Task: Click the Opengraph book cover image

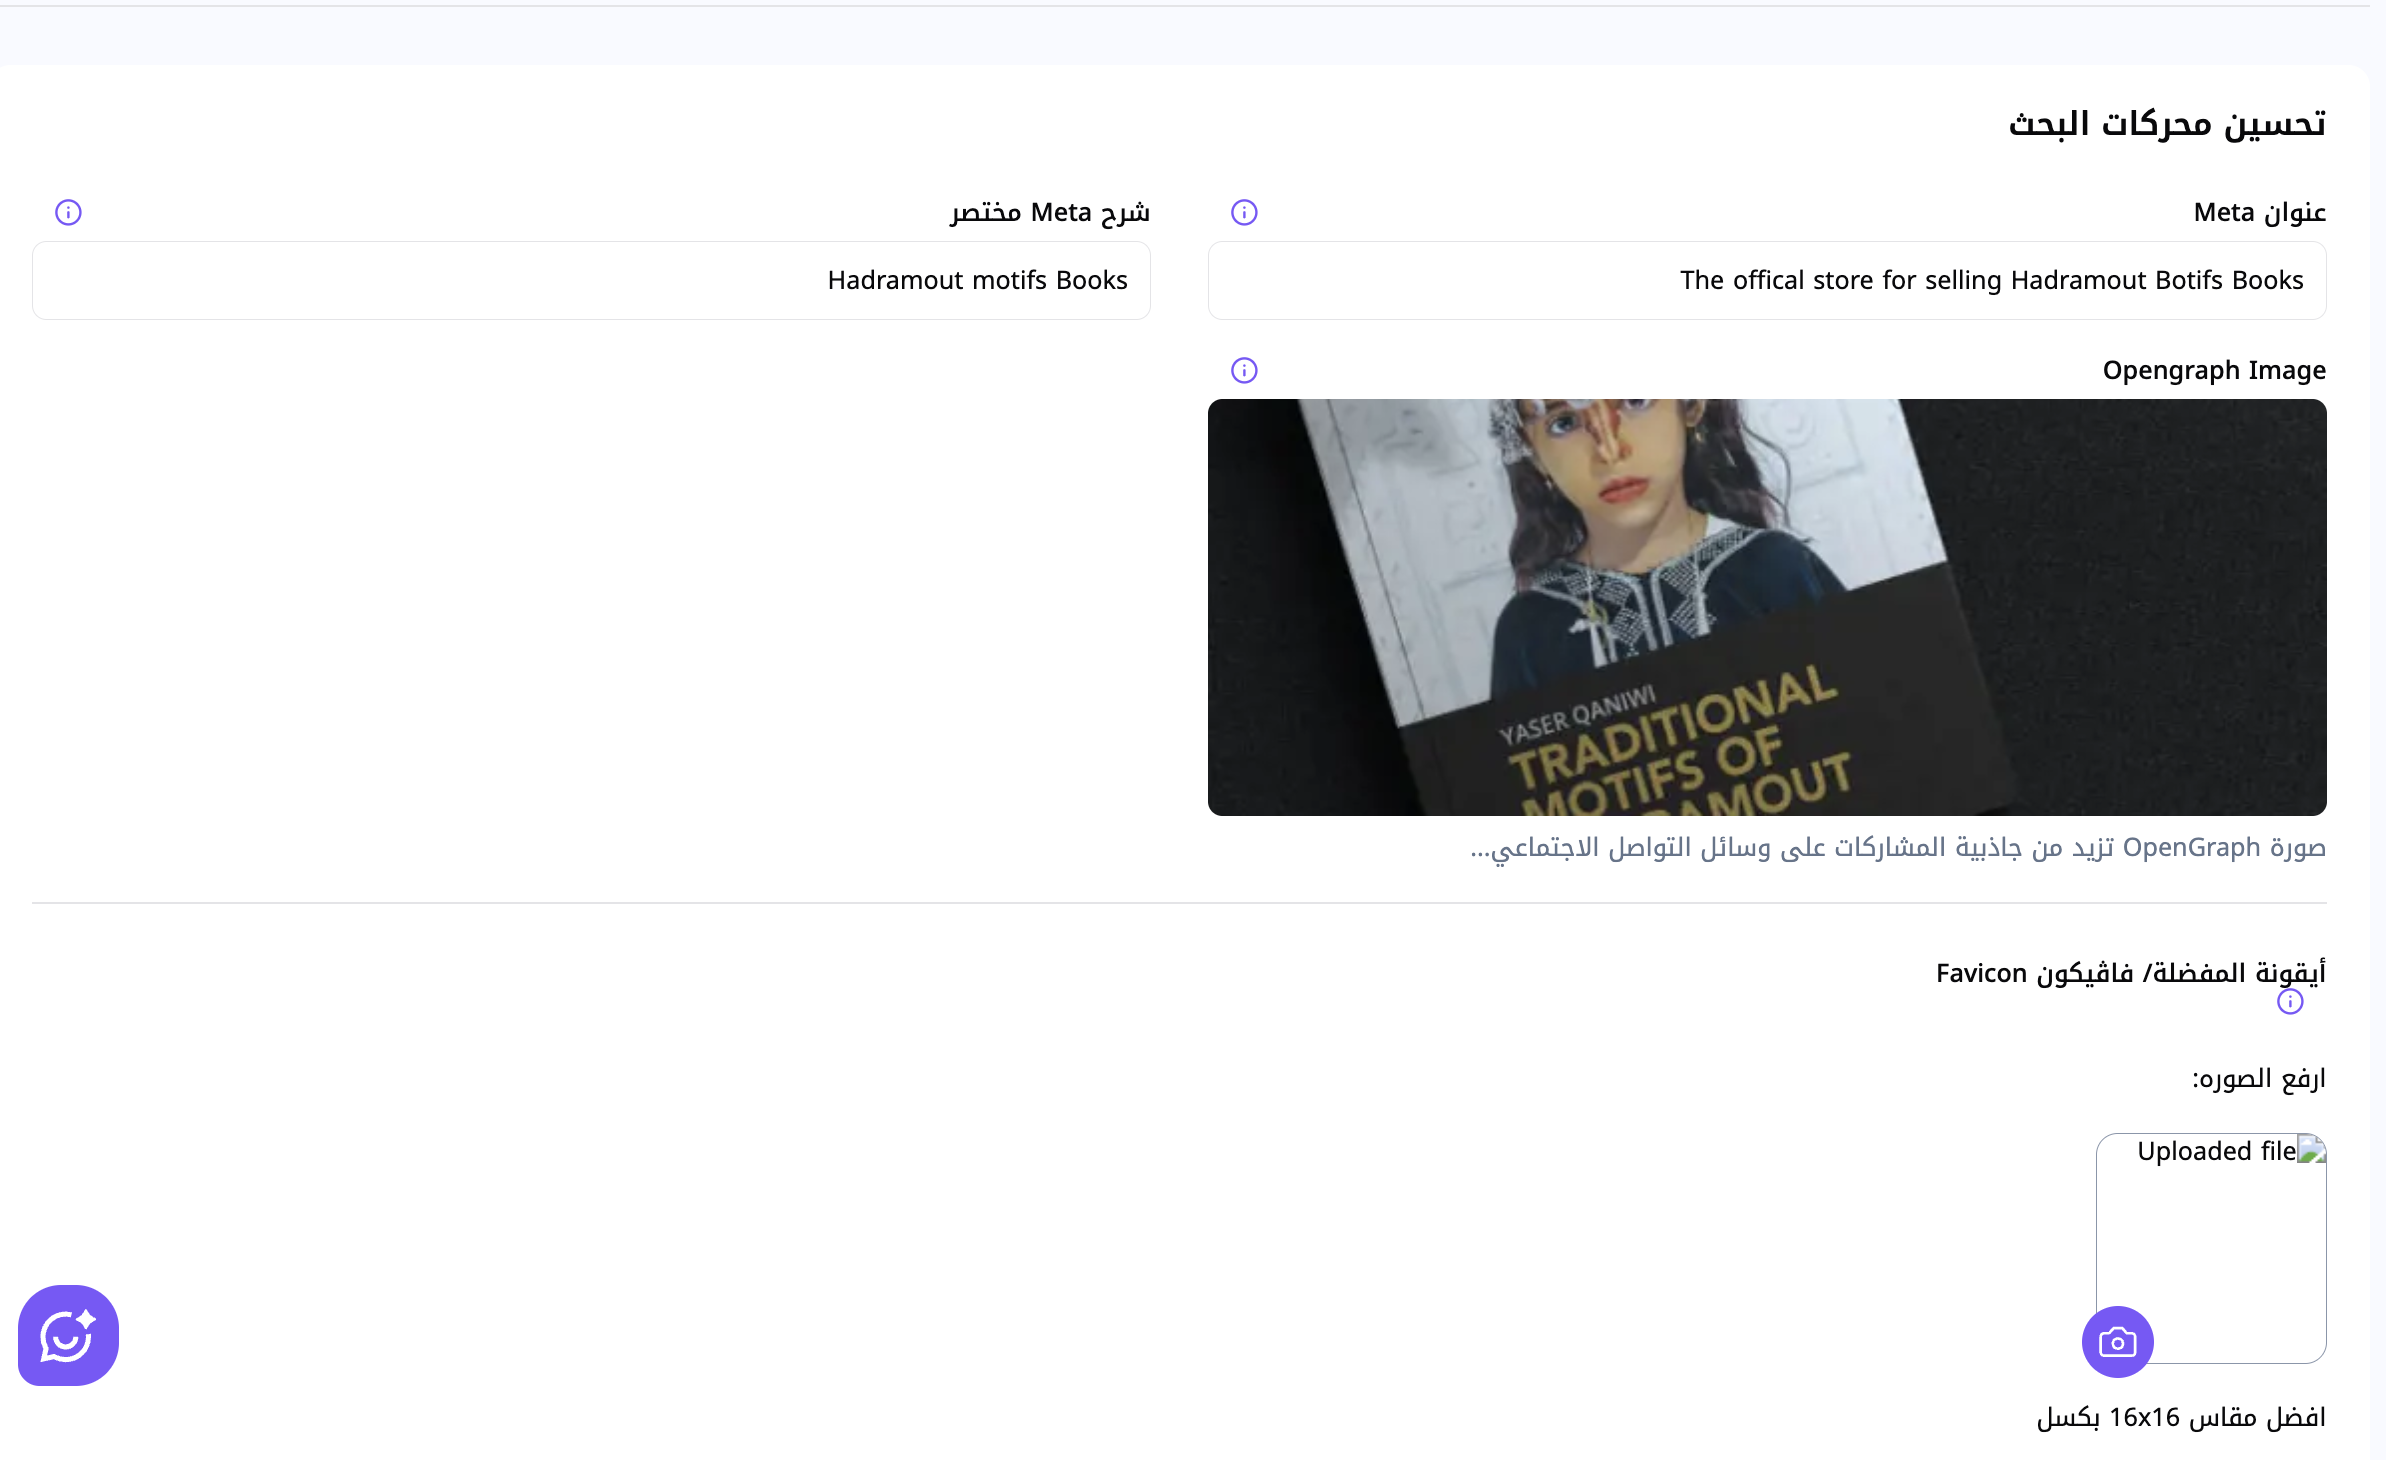Action: [1767, 607]
